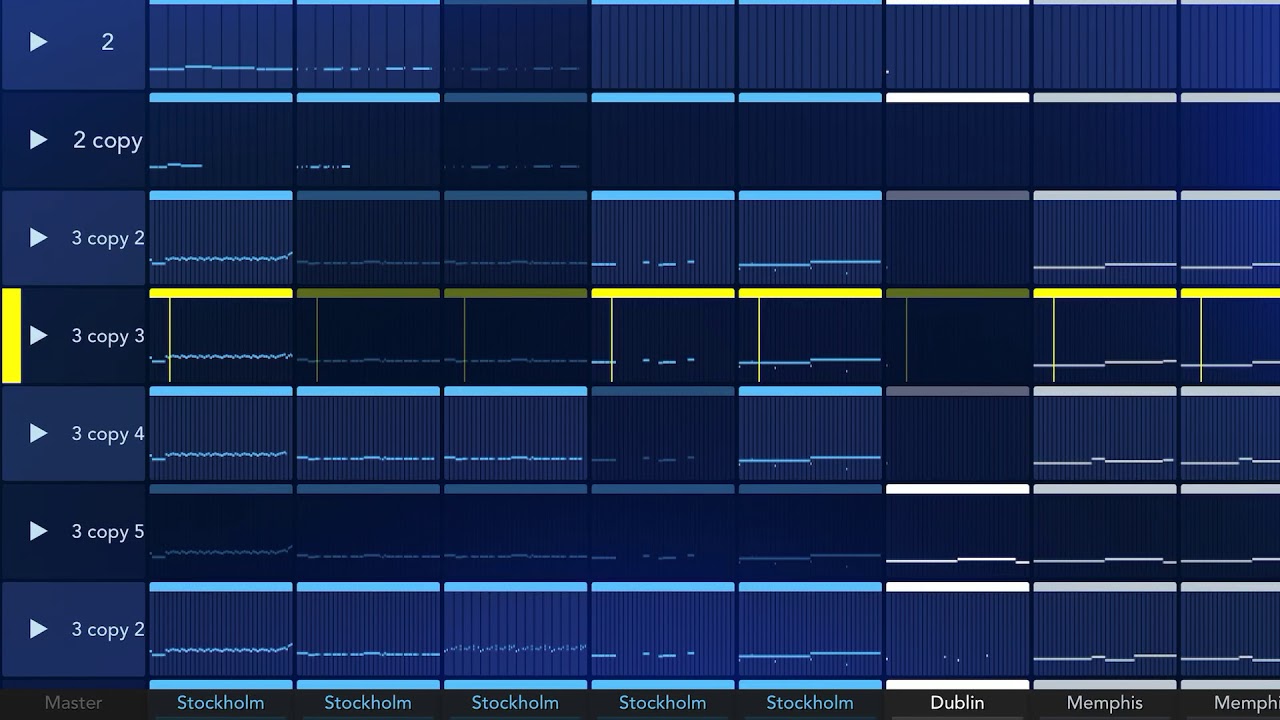
Task: Play the 3 copy 3 track
Action: tap(38, 336)
